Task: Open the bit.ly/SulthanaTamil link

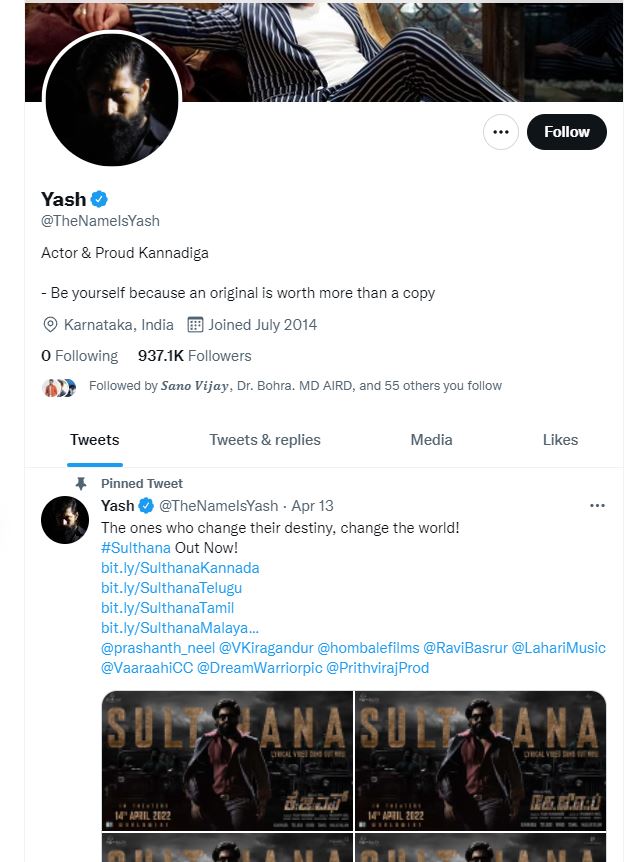Action: coord(167,608)
